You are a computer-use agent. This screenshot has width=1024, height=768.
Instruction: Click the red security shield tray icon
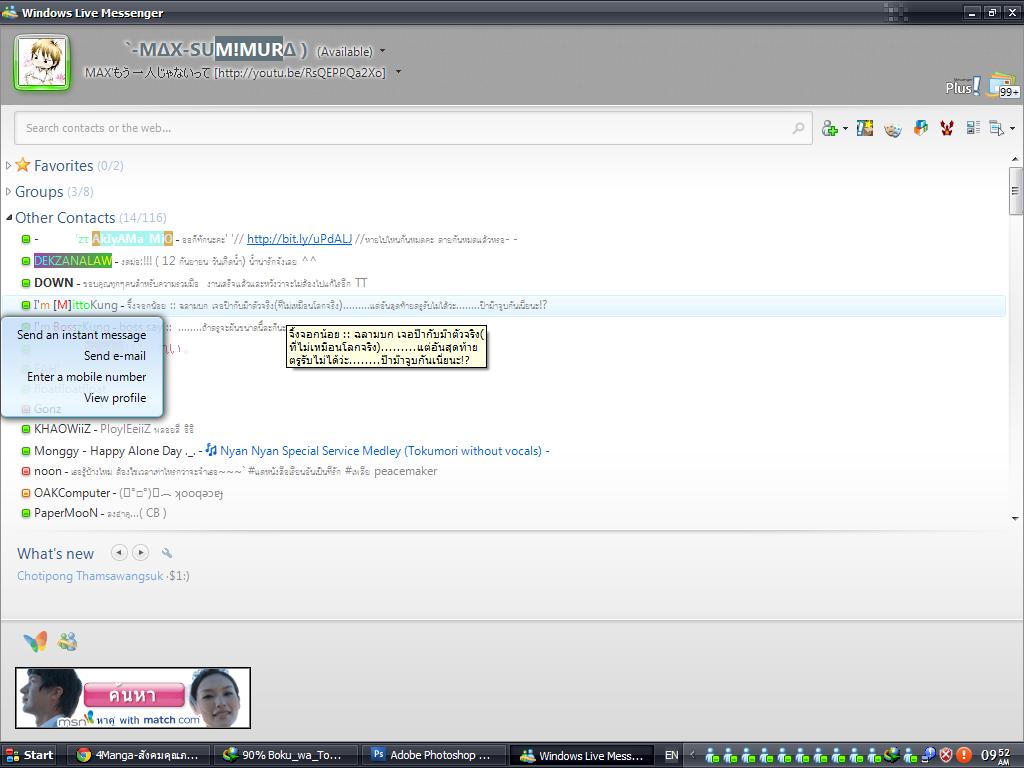click(x=946, y=755)
